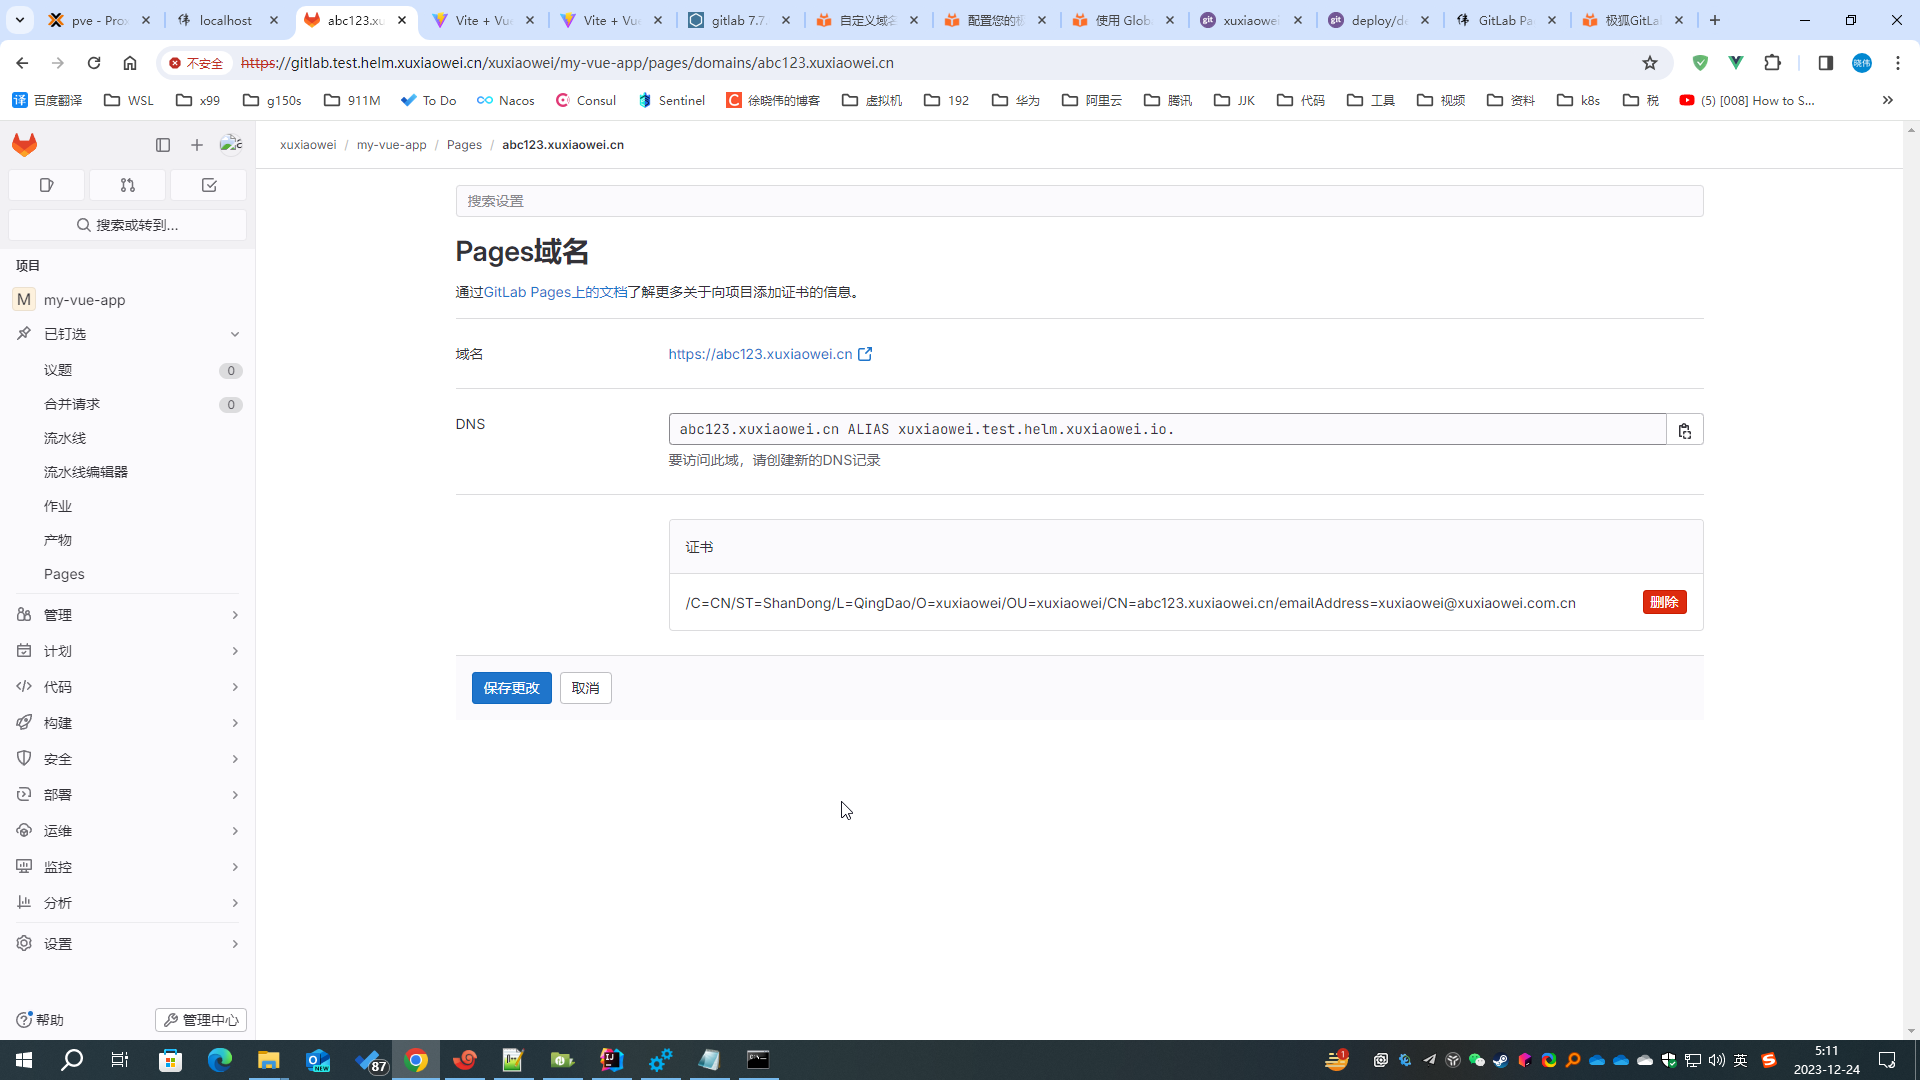Bookmark this page with star icon
The width and height of the screenshot is (1920, 1080).
[1650, 63]
